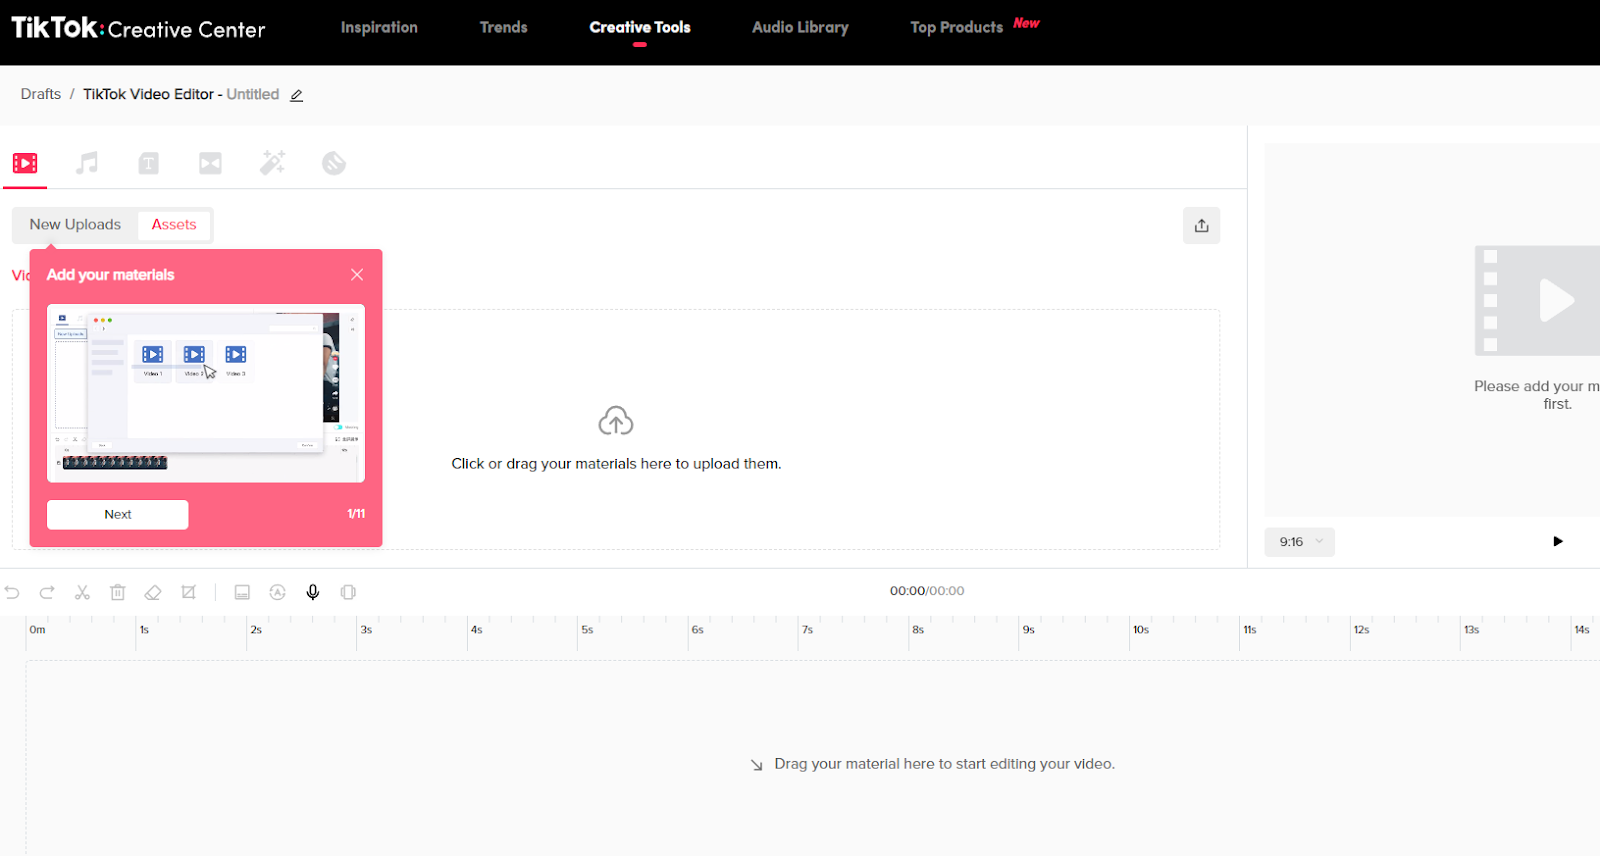Click the upload materials drop area text
This screenshot has width=1600, height=856.
616,464
